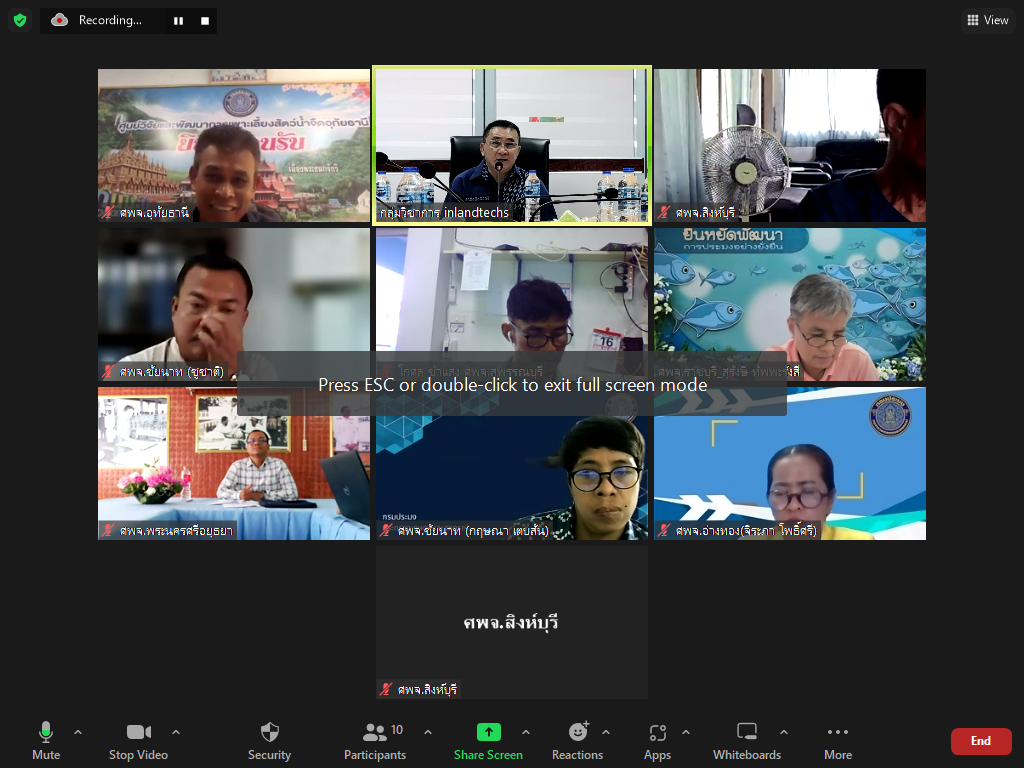Click the full screen exit hint message

[512, 385]
